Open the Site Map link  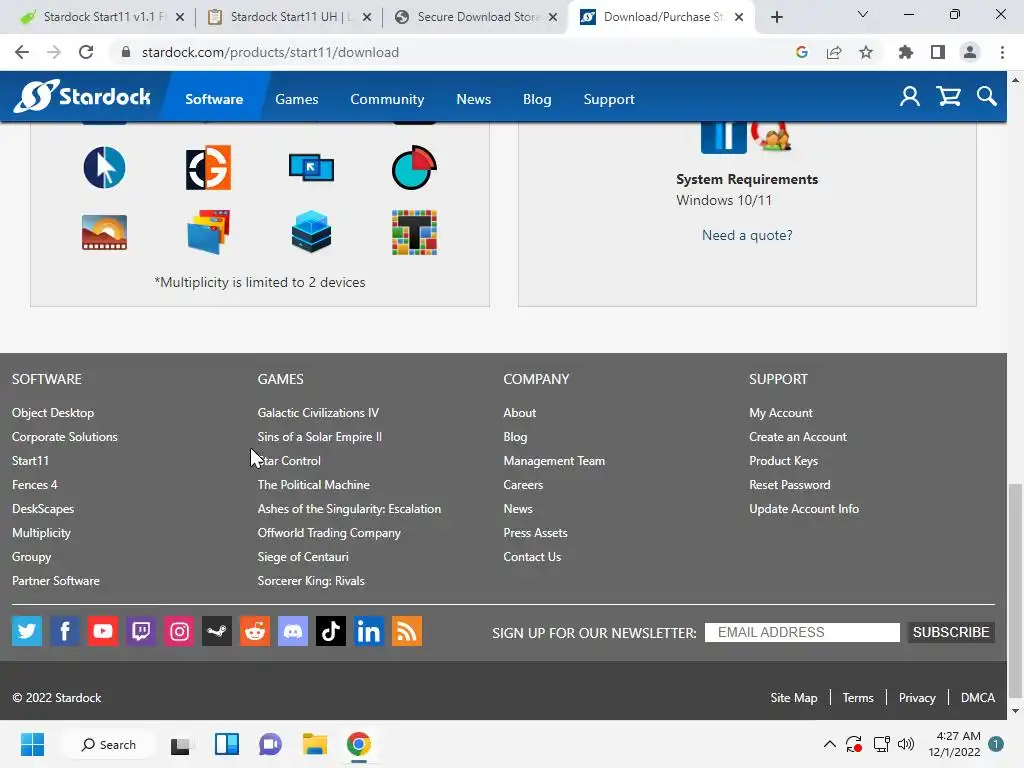(793, 697)
